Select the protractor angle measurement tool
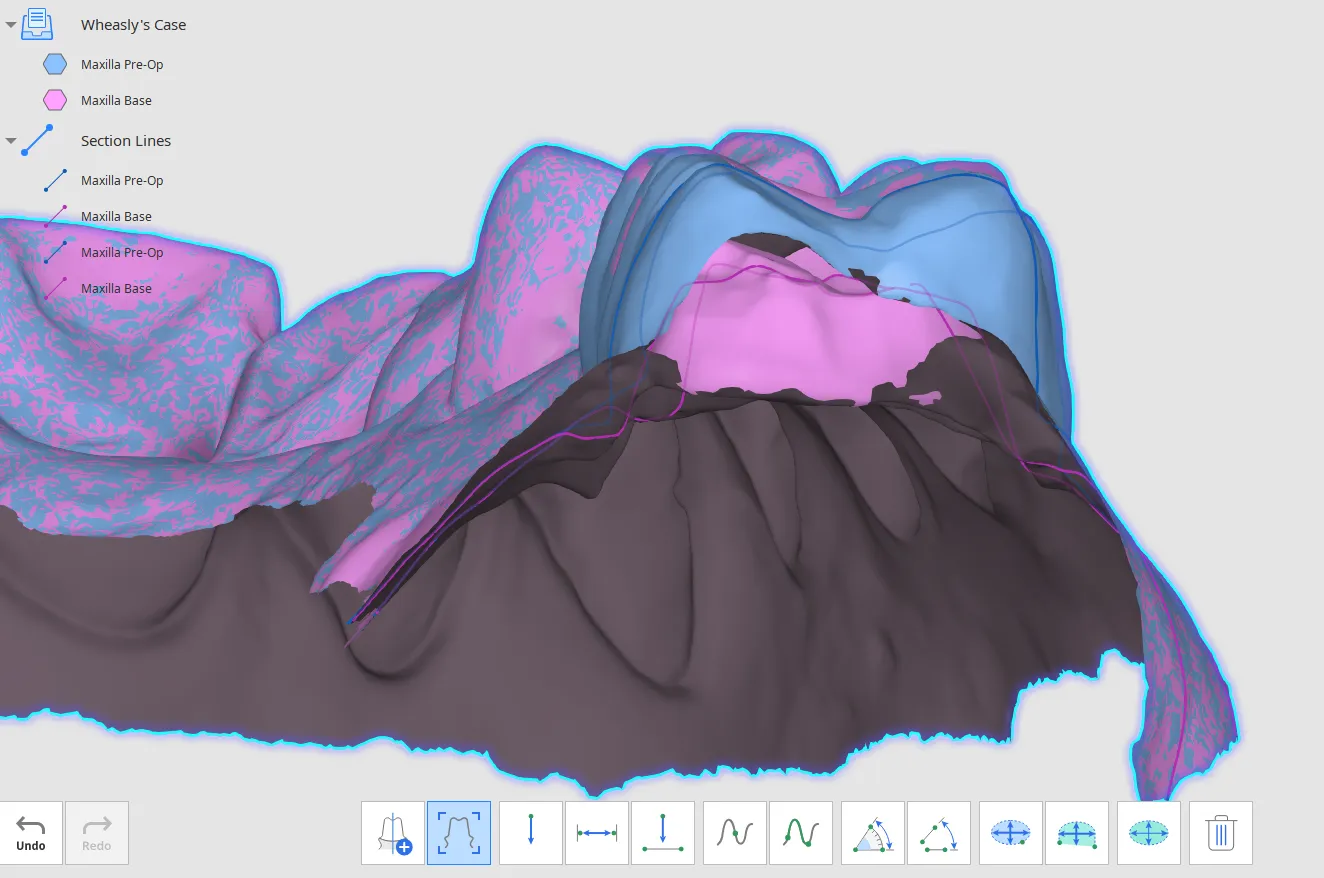The width and height of the screenshot is (1324, 878). [873, 833]
